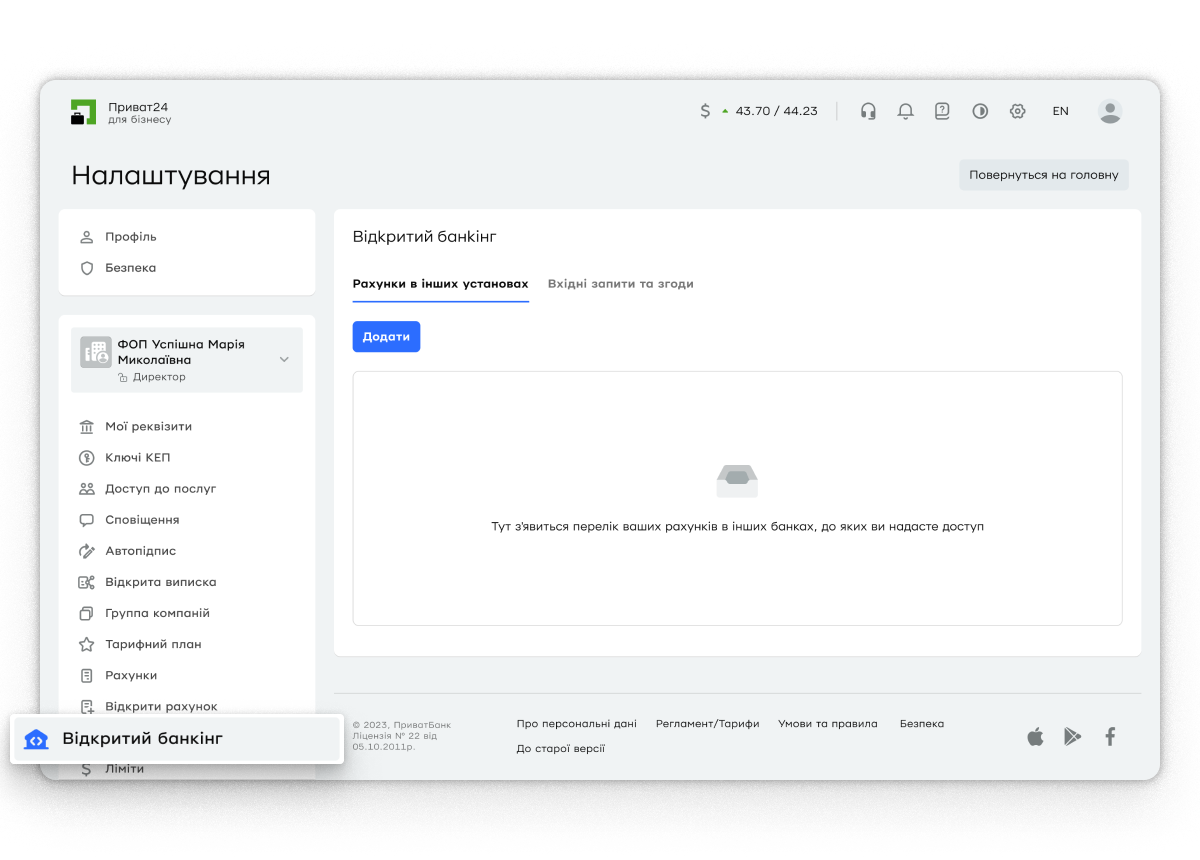
Task: Open Рахунки in sidebar
Action: point(131,675)
